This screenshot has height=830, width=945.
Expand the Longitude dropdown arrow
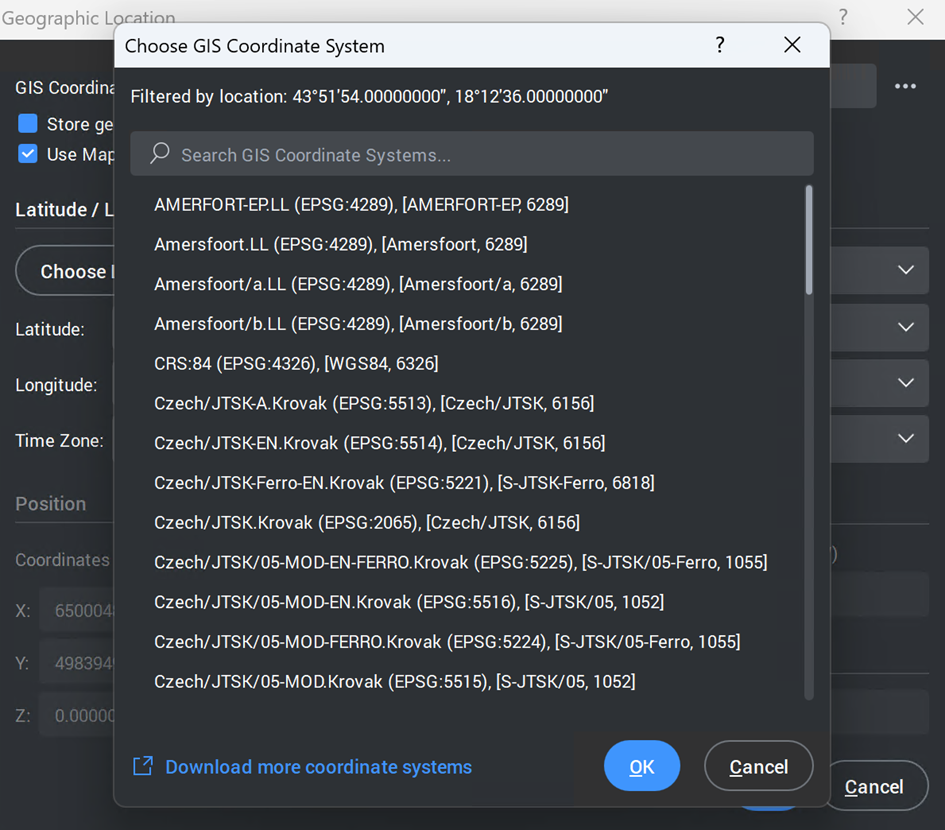pos(906,384)
